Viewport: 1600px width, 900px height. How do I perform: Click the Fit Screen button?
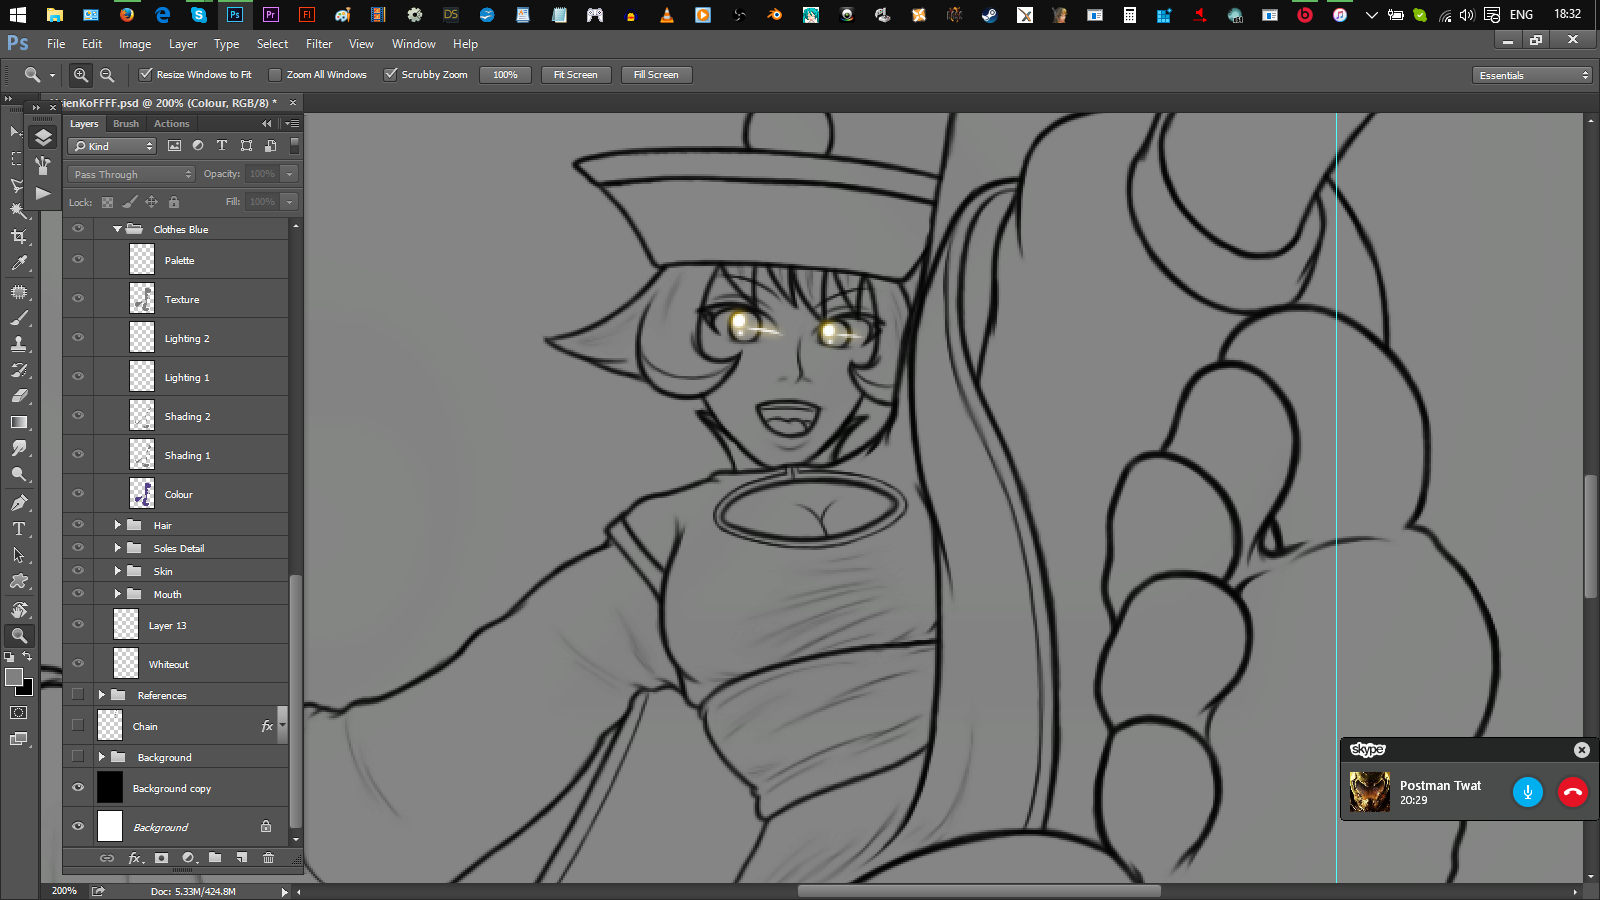point(576,75)
